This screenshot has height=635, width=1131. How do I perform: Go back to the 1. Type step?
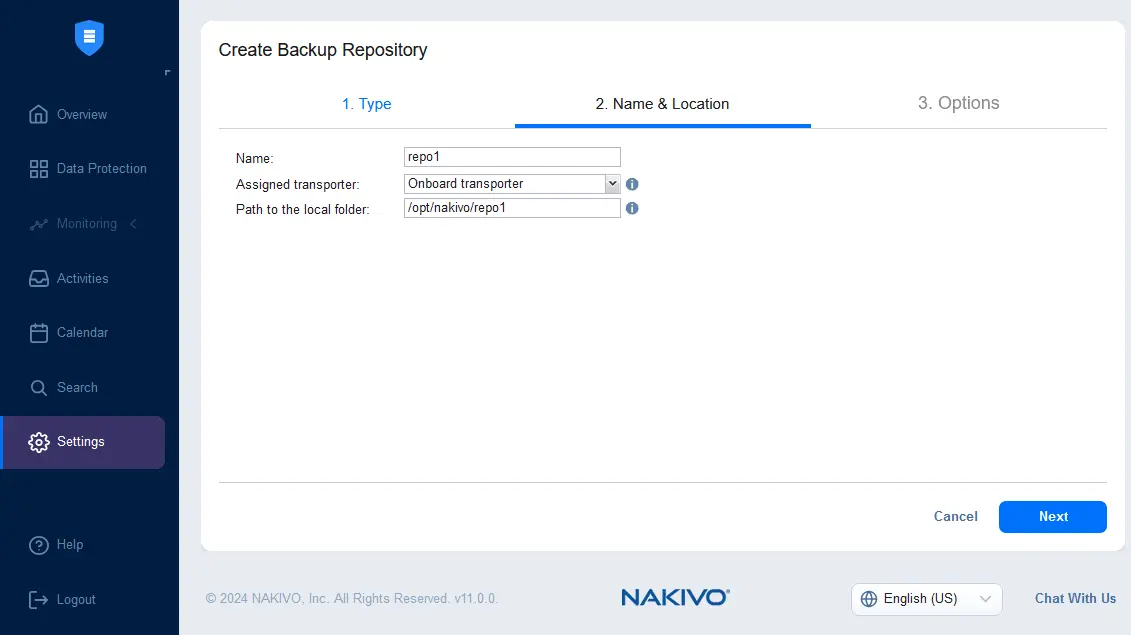(x=366, y=104)
